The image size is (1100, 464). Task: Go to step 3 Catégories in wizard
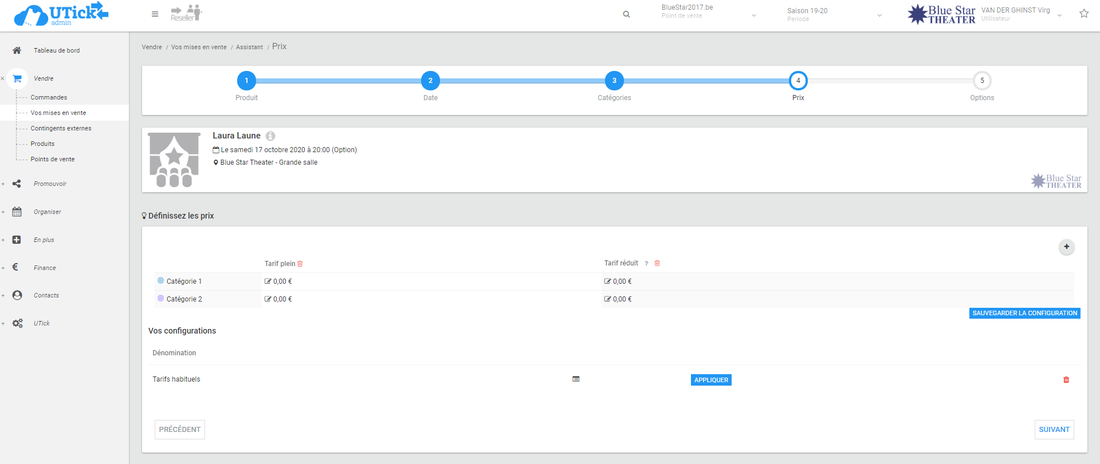(614, 81)
